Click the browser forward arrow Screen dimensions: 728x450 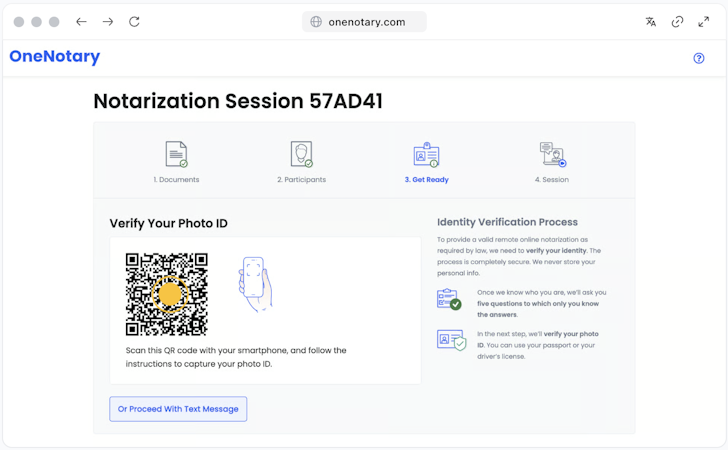coord(108,22)
